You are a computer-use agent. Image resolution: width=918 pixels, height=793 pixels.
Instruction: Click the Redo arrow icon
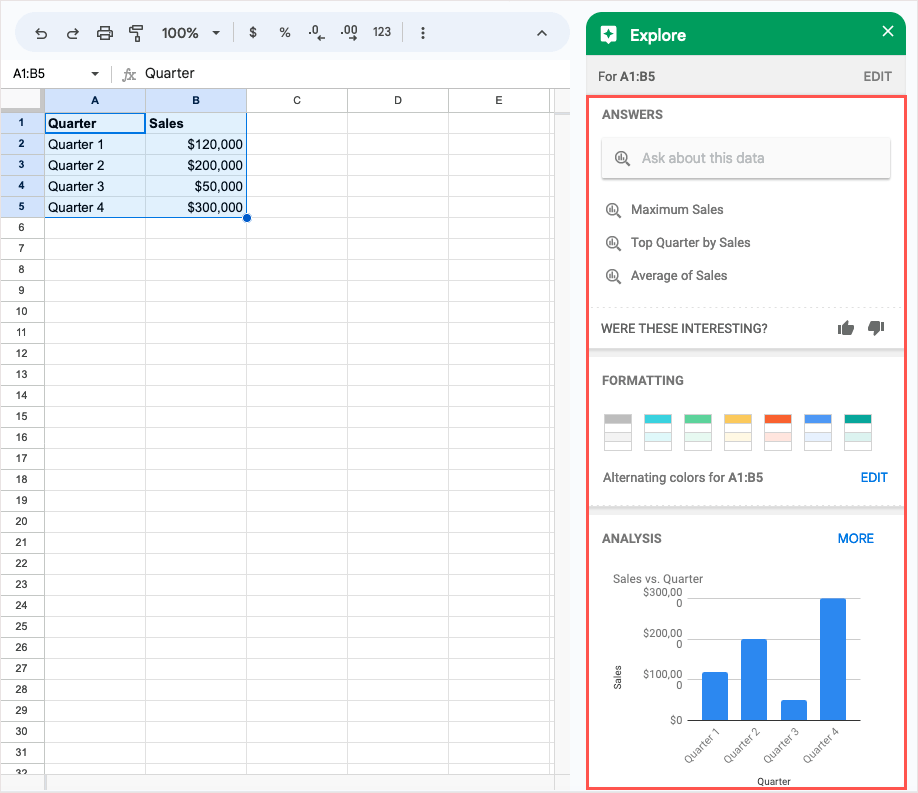pos(72,33)
